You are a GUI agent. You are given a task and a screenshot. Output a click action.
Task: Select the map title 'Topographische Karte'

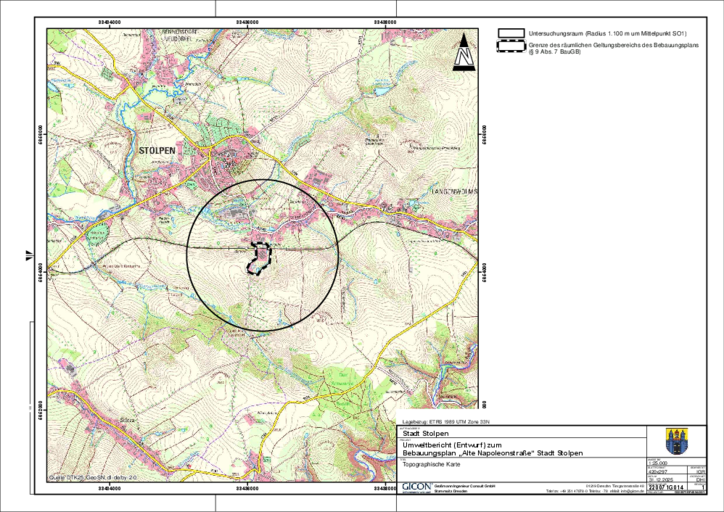click(431, 465)
